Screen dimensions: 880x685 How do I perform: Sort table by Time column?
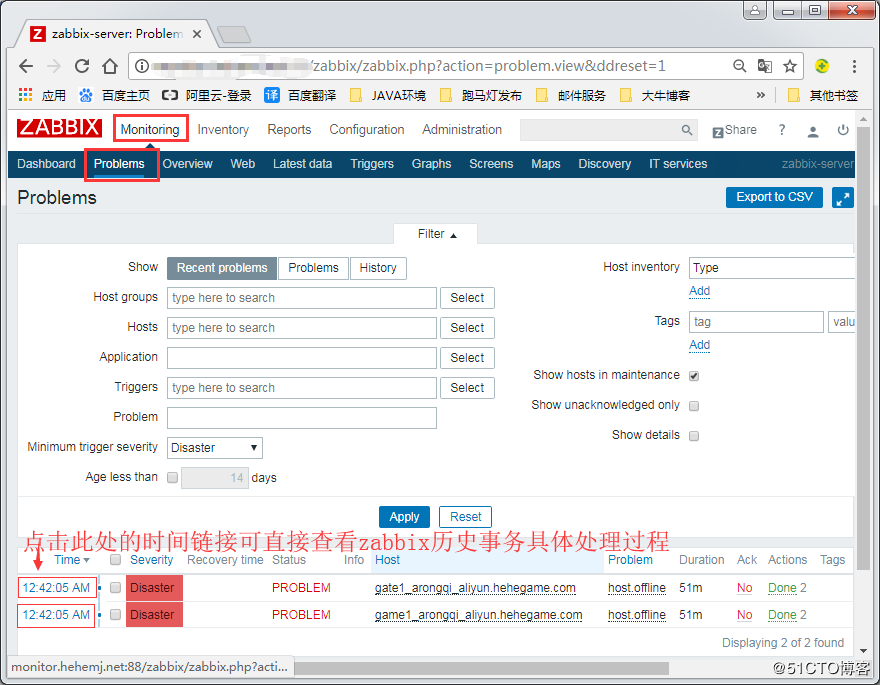pyautogui.click(x=72, y=560)
